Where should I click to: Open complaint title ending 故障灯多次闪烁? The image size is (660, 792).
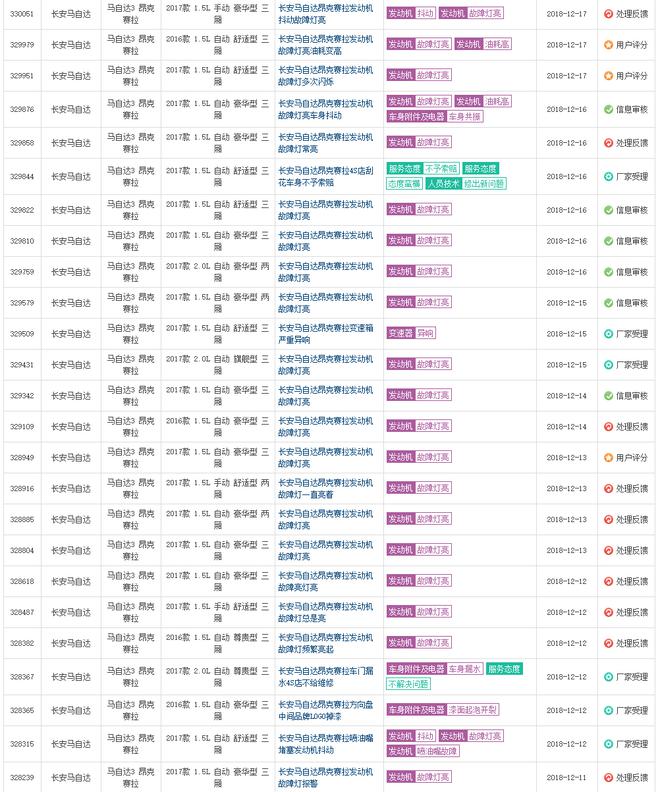[326, 76]
